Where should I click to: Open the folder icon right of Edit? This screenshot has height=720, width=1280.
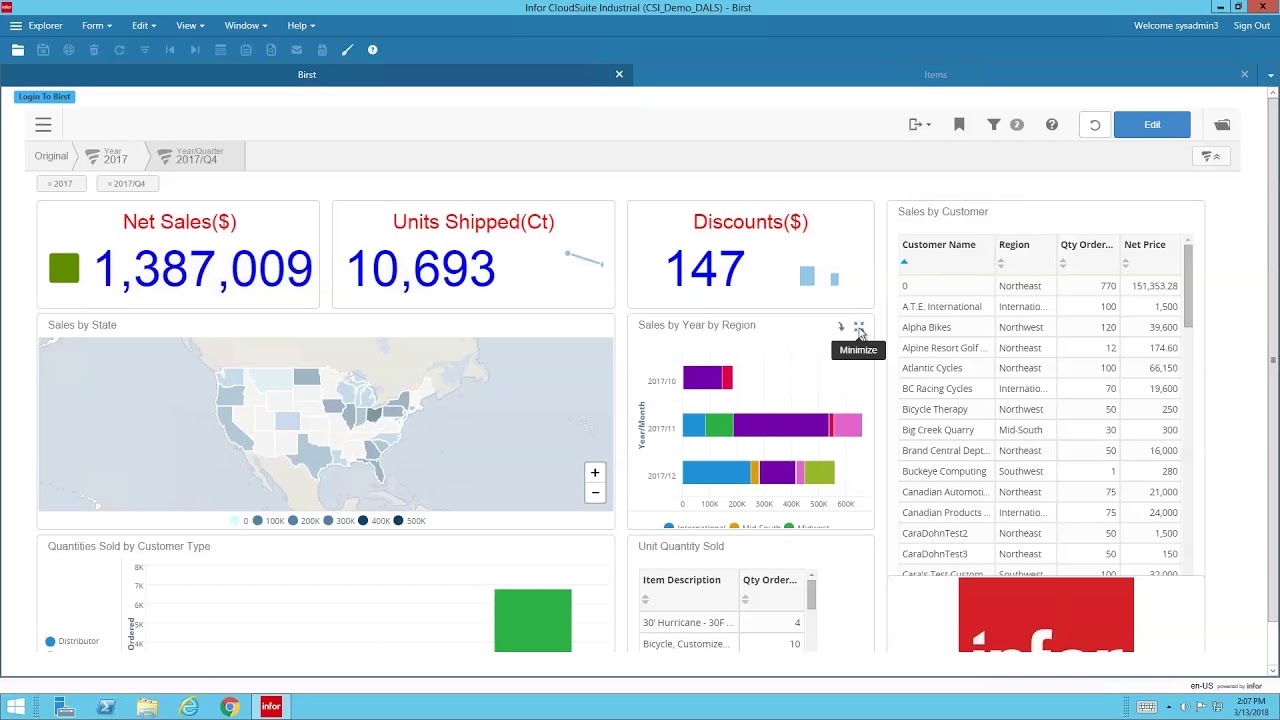(x=1222, y=125)
